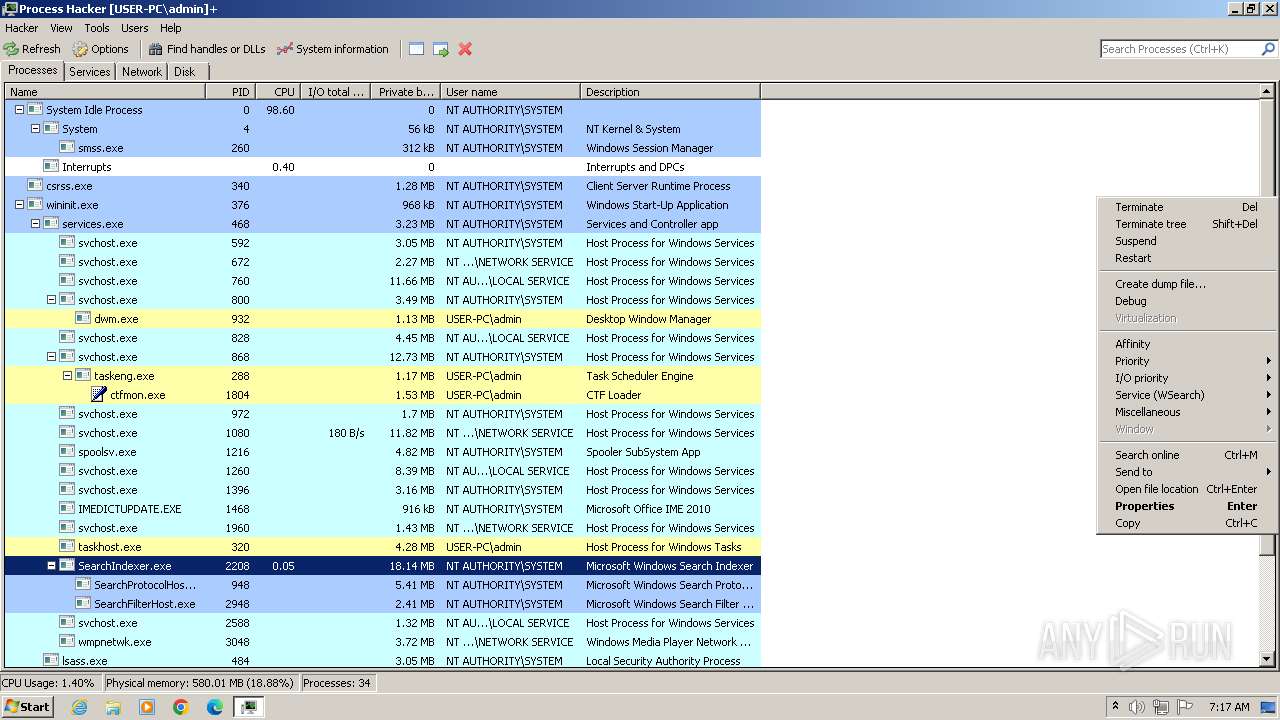1280x720 pixels.
Task: Switch to the Services tab
Action: [90, 72]
